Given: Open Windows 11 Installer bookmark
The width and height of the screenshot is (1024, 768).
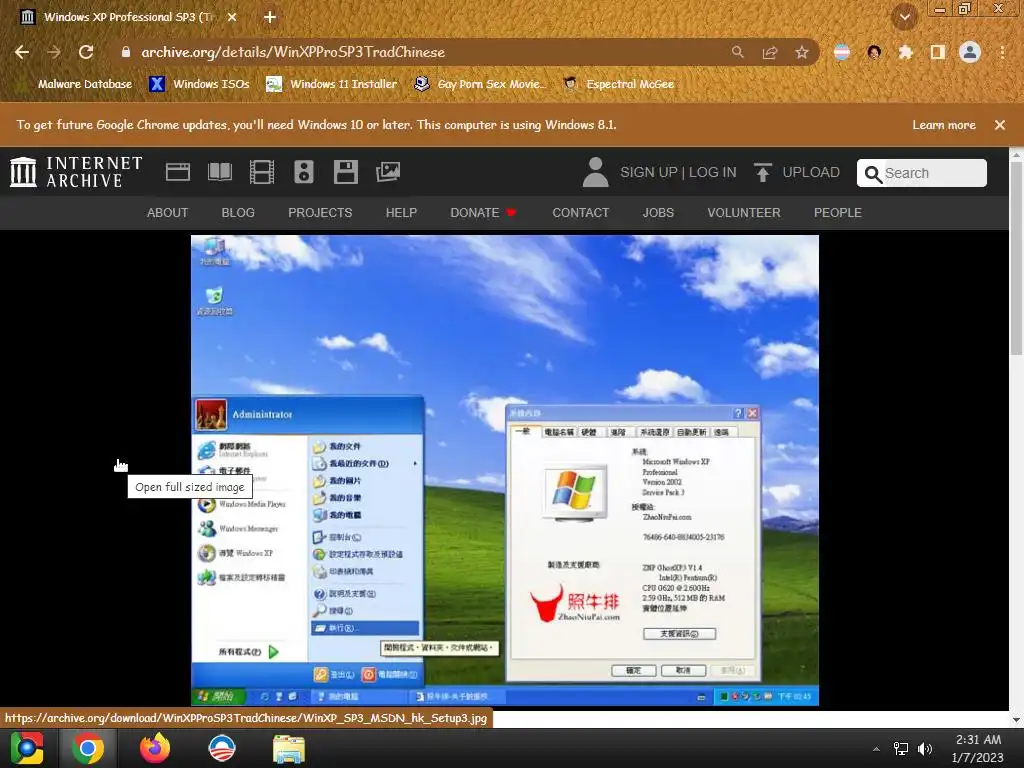Looking at the screenshot, I should 332,84.
